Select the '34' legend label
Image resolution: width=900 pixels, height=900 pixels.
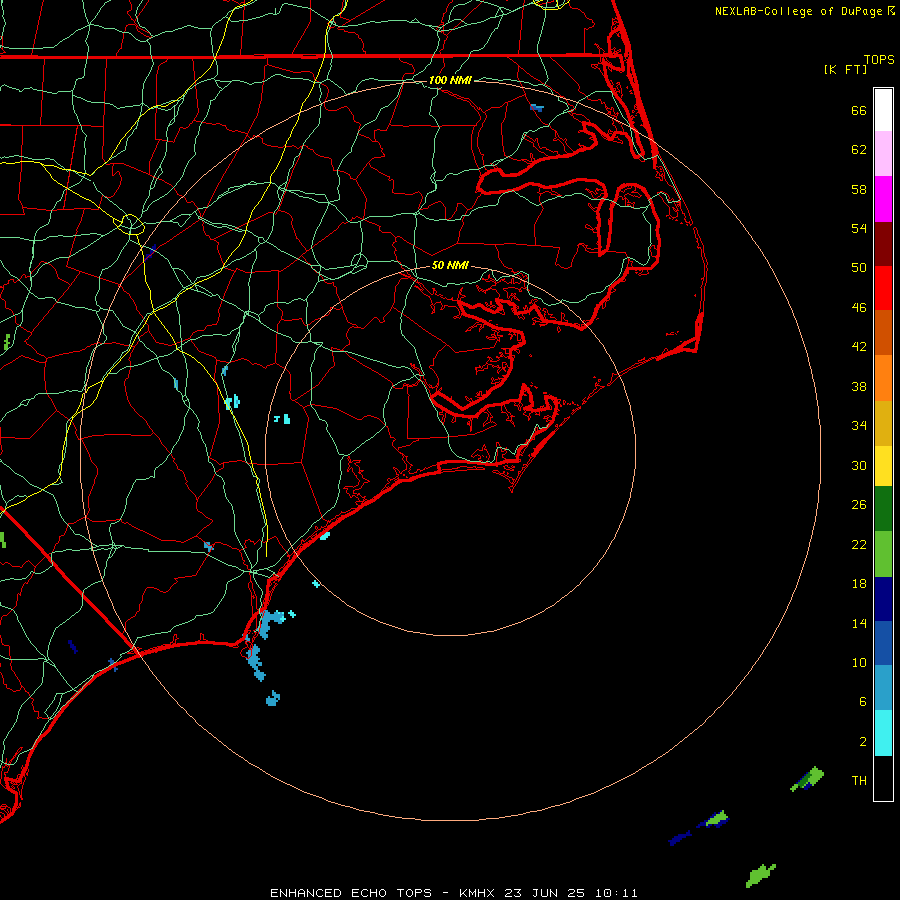859,426
